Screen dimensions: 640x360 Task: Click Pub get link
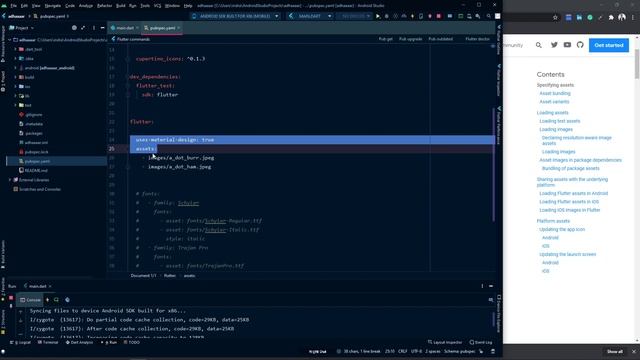(x=385, y=39)
